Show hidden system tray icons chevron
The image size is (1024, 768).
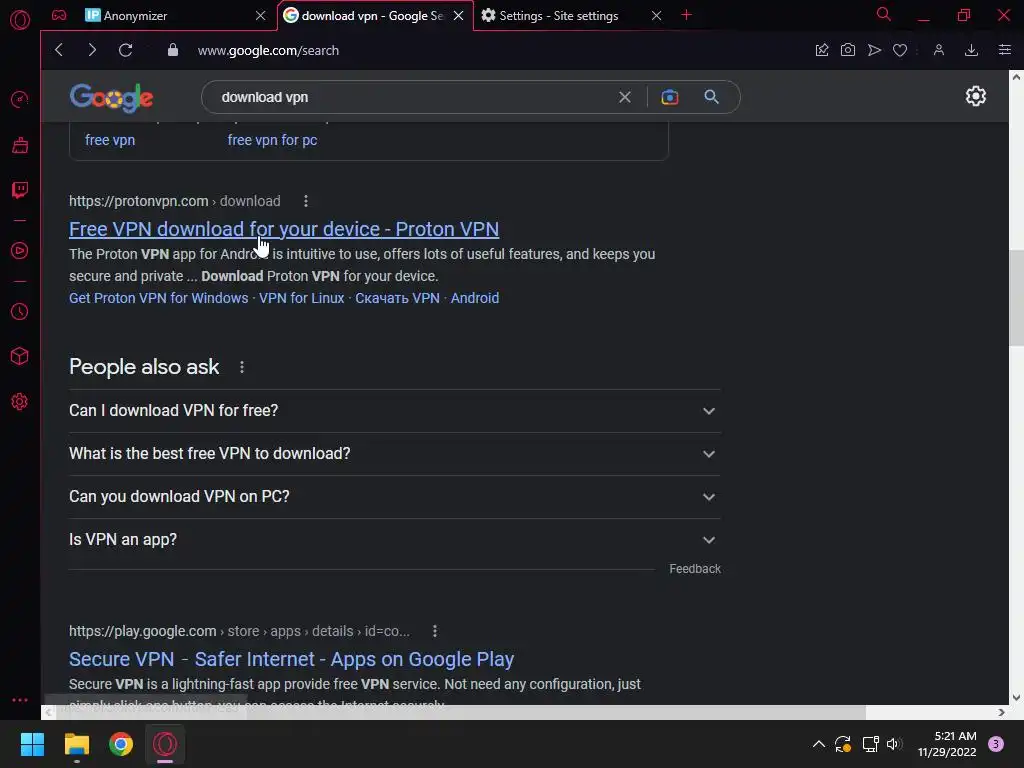[818, 744]
